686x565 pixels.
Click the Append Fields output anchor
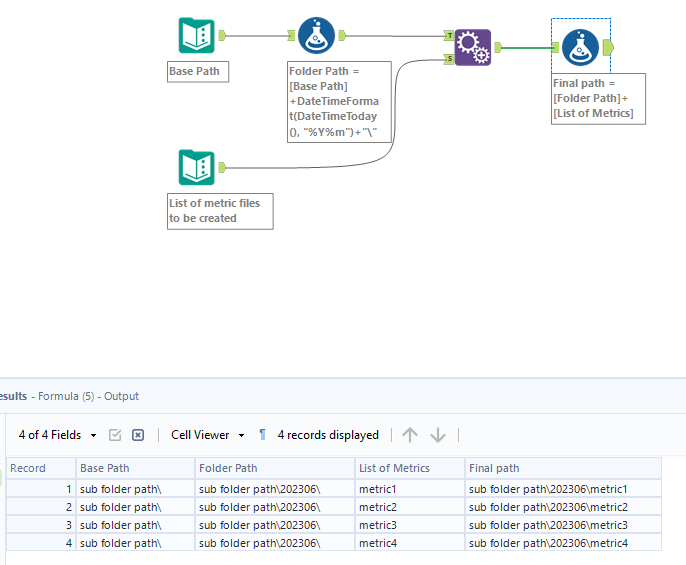(498, 47)
